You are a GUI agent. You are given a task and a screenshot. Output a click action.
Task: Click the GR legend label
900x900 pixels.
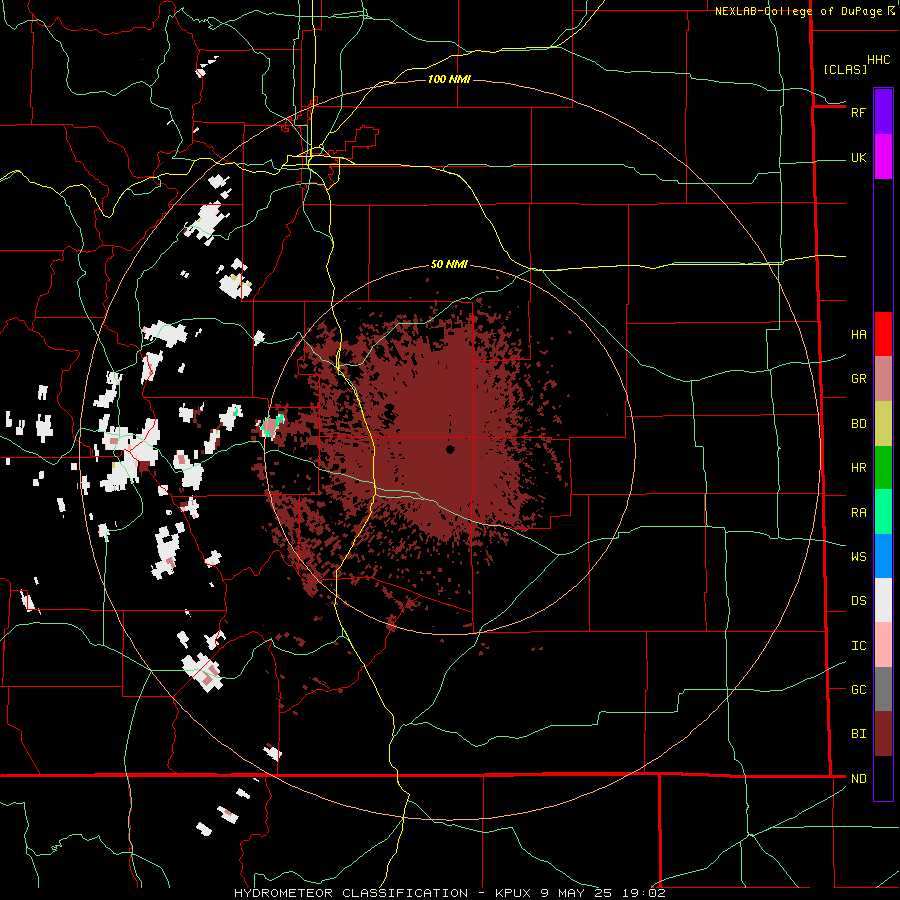point(858,379)
